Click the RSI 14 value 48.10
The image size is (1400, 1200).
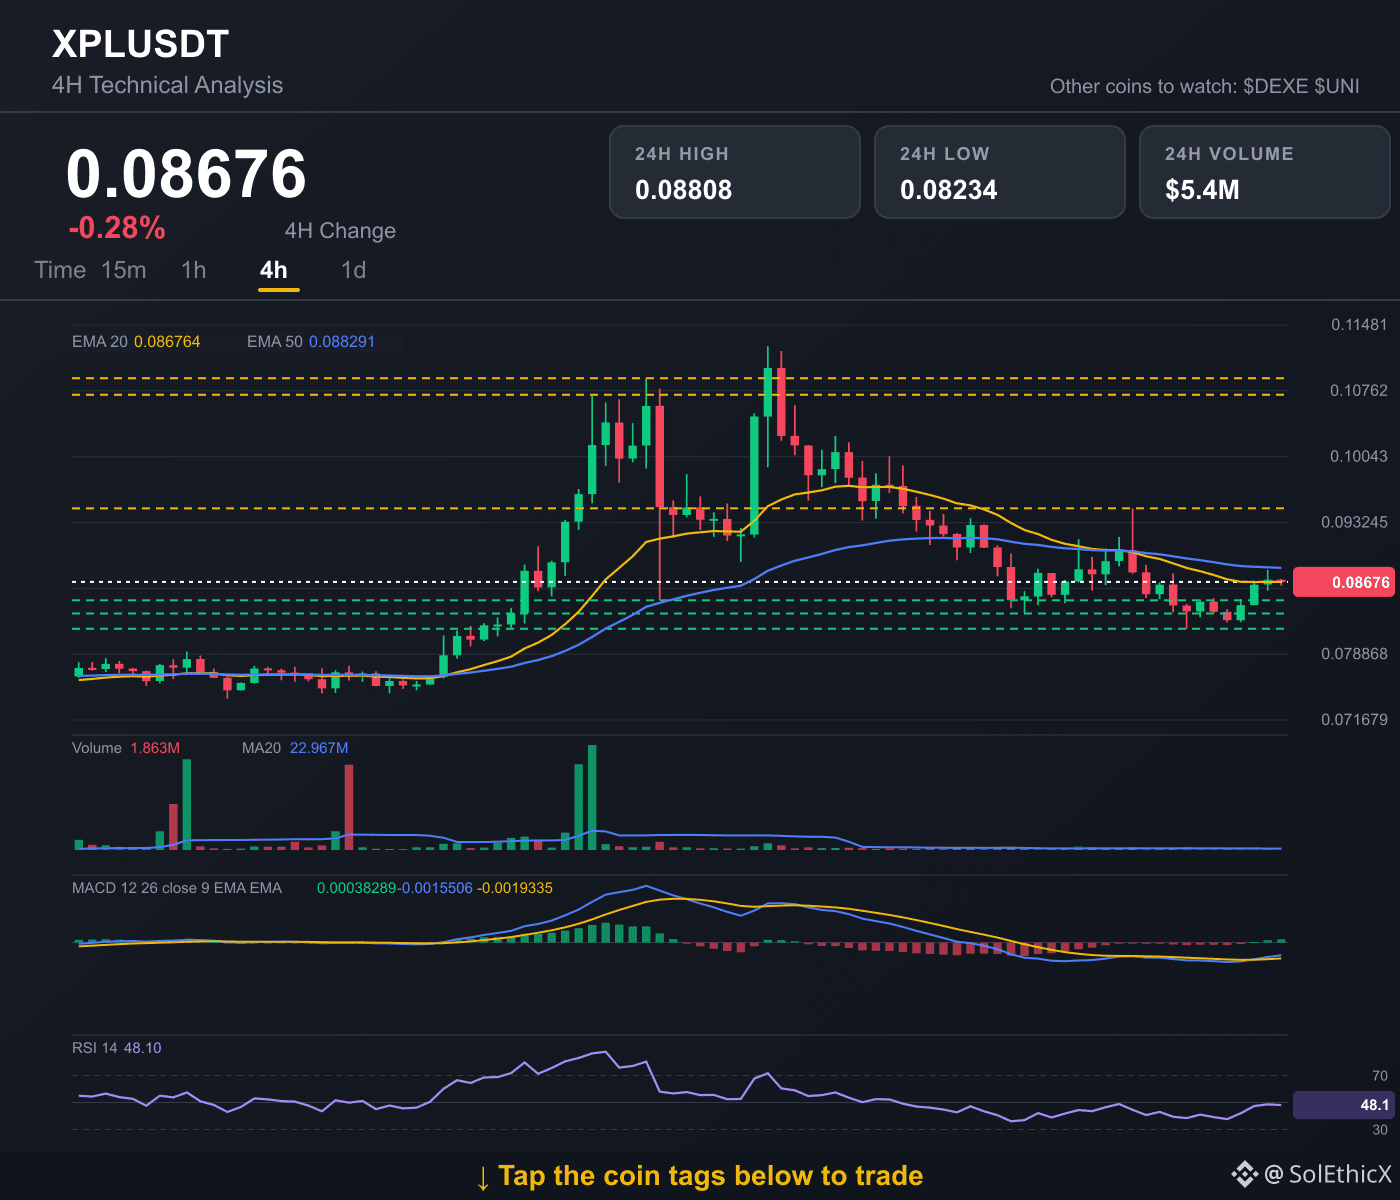point(143,1048)
